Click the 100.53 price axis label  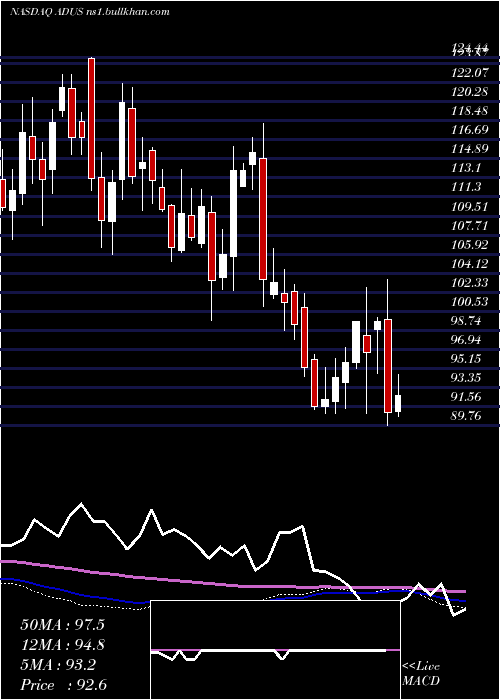tap(471, 302)
